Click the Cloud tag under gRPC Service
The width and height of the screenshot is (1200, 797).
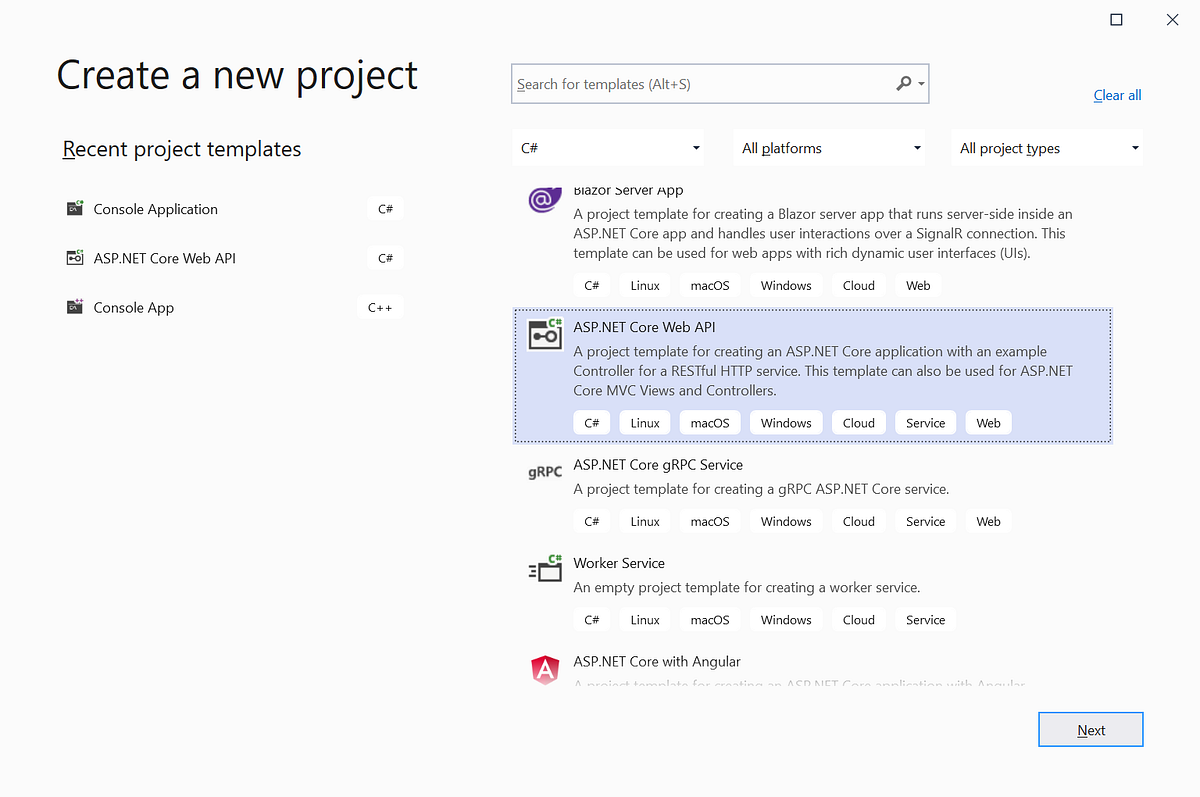tap(858, 521)
